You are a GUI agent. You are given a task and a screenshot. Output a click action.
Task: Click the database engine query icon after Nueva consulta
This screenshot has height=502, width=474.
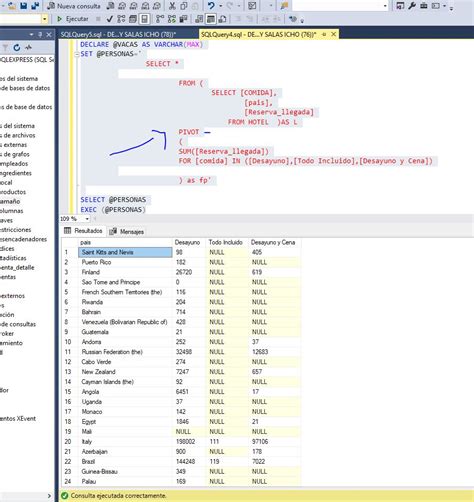pos(111,6)
